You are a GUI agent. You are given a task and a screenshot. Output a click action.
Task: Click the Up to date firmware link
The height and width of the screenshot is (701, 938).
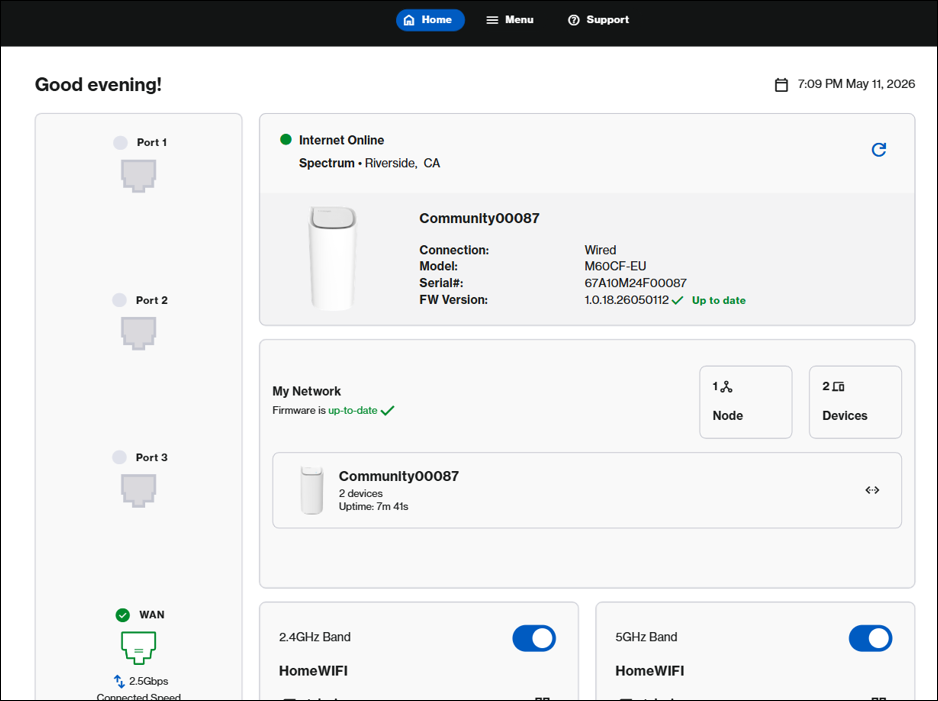click(718, 300)
